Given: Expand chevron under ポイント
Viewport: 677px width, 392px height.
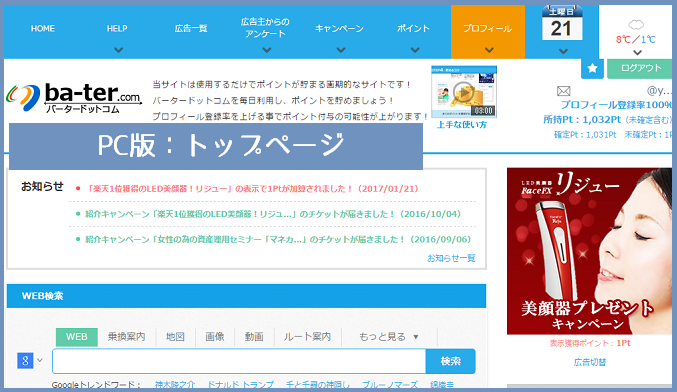Looking at the screenshot, I should coord(415,50).
